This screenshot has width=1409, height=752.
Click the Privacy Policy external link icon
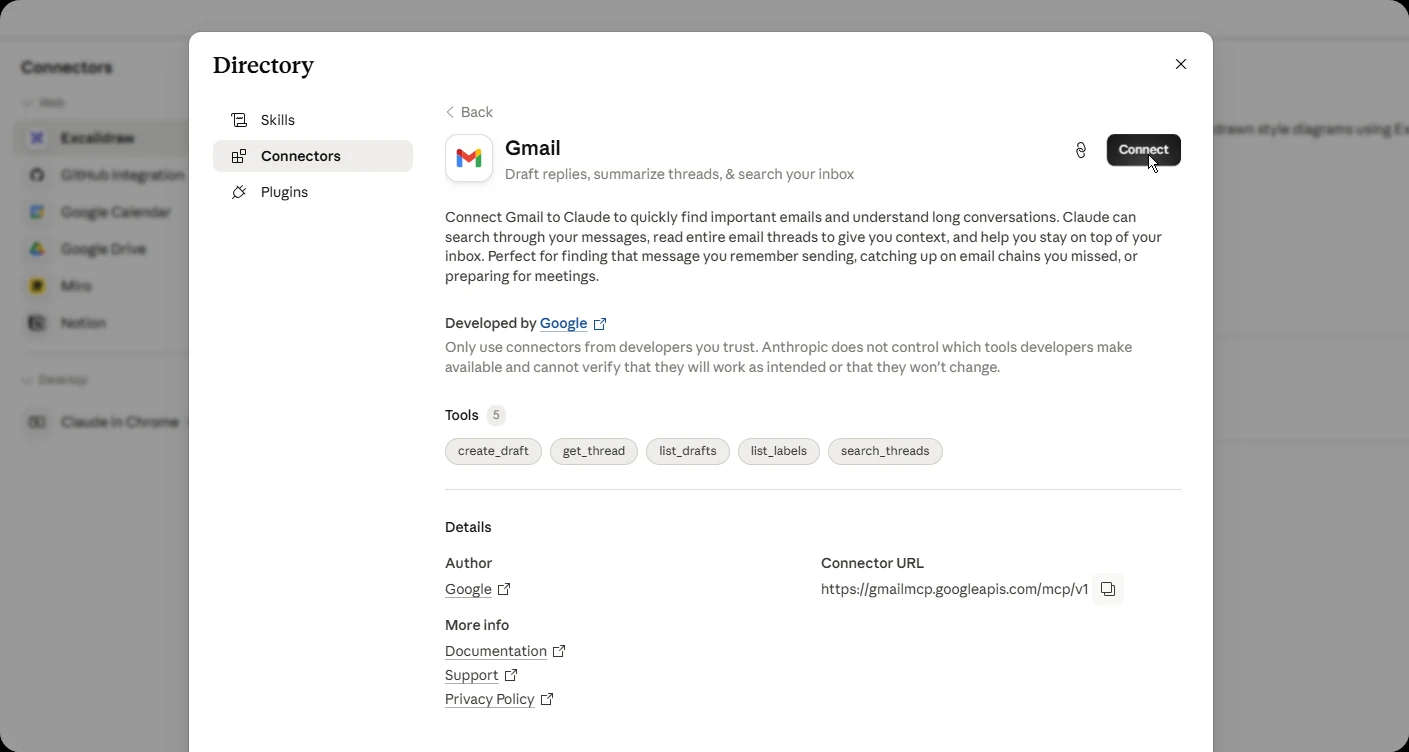tap(547, 699)
